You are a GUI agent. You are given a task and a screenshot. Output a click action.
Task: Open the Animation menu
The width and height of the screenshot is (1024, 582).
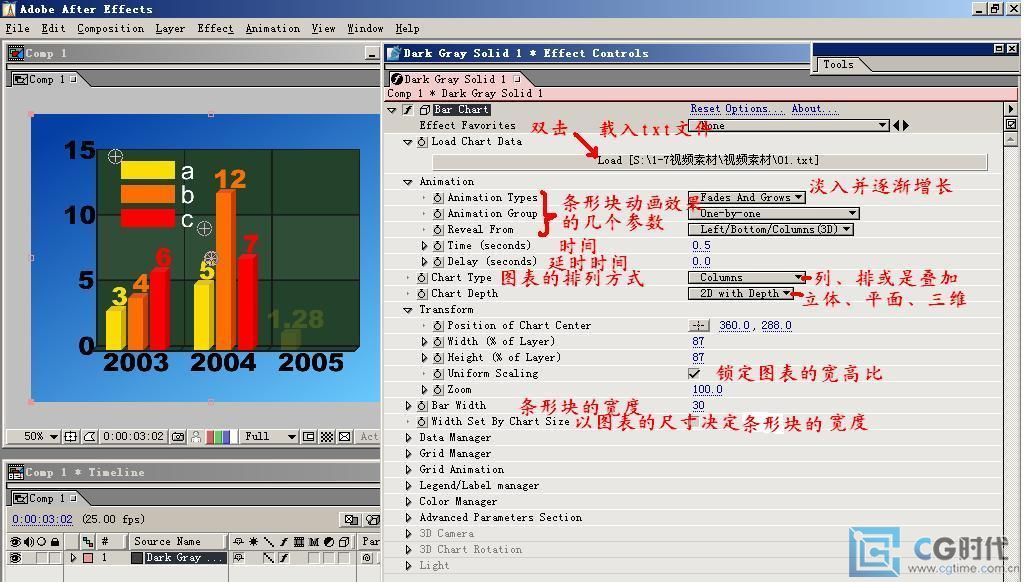point(272,28)
